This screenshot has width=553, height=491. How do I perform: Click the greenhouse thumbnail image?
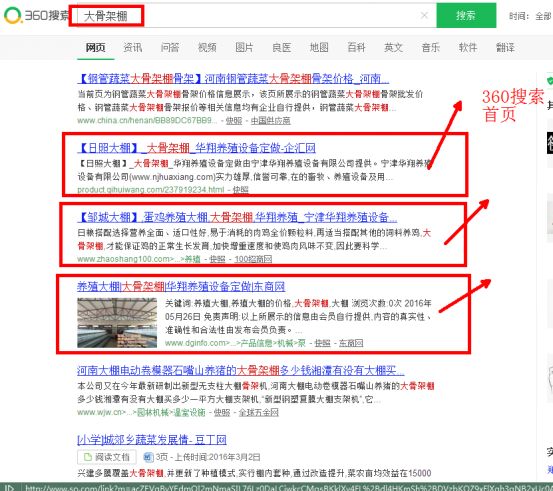pyautogui.click(x=117, y=323)
